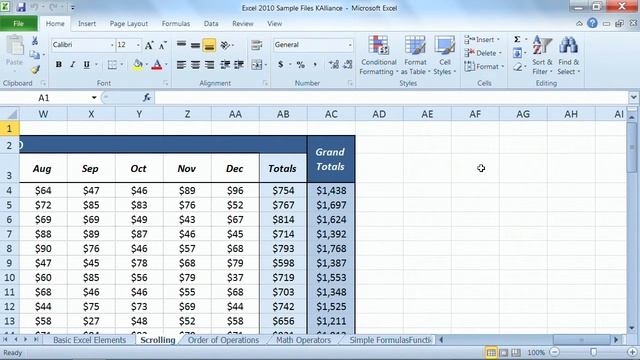
Task: Click the zoom out minus button
Action: pyautogui.click(x=554, y=352)
